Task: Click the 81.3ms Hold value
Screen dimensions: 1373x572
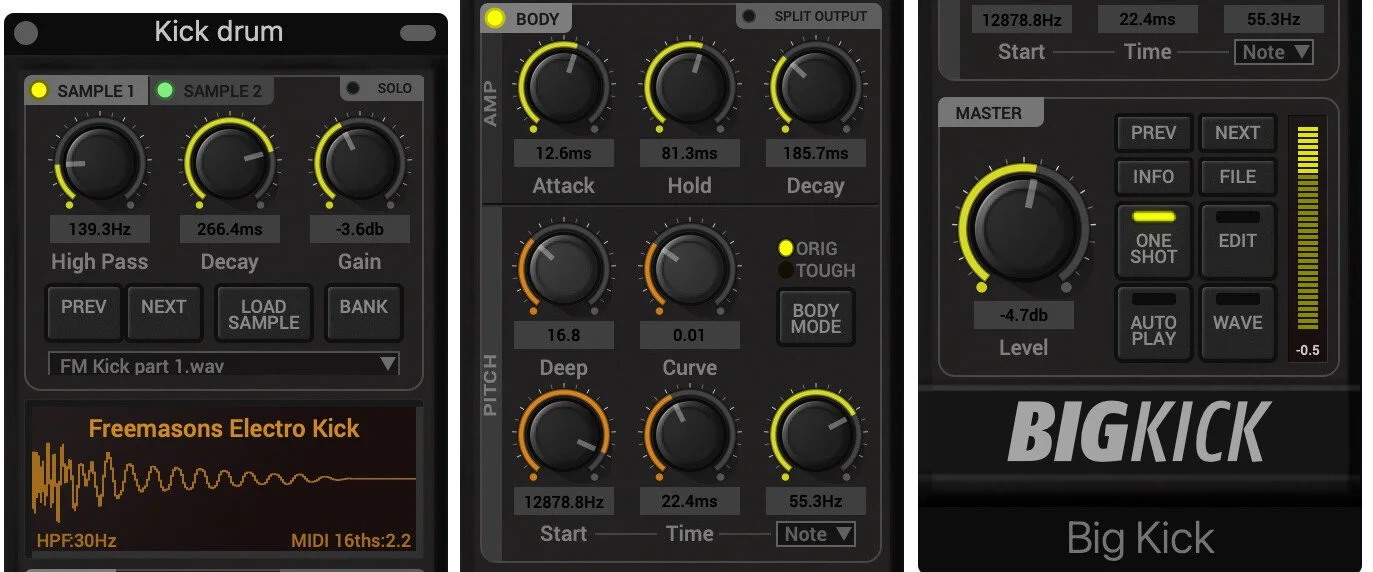Action: pyautogui.click(x=690, y=153)
